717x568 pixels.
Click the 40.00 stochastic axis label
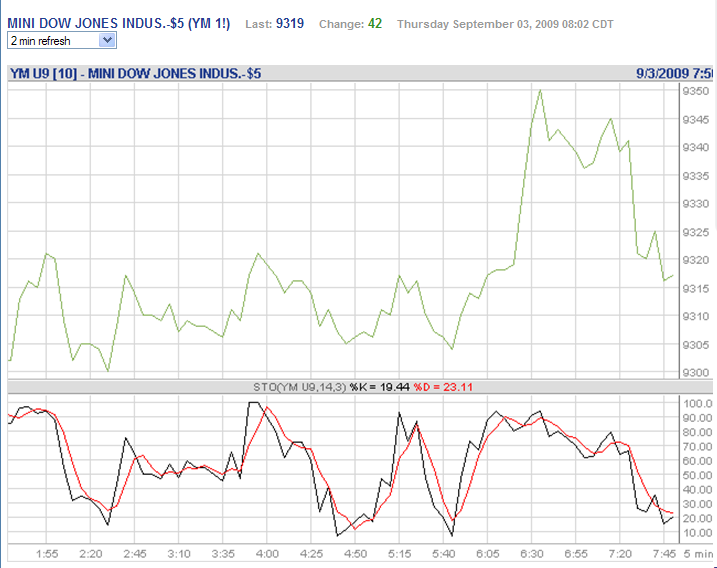point(697,490)
